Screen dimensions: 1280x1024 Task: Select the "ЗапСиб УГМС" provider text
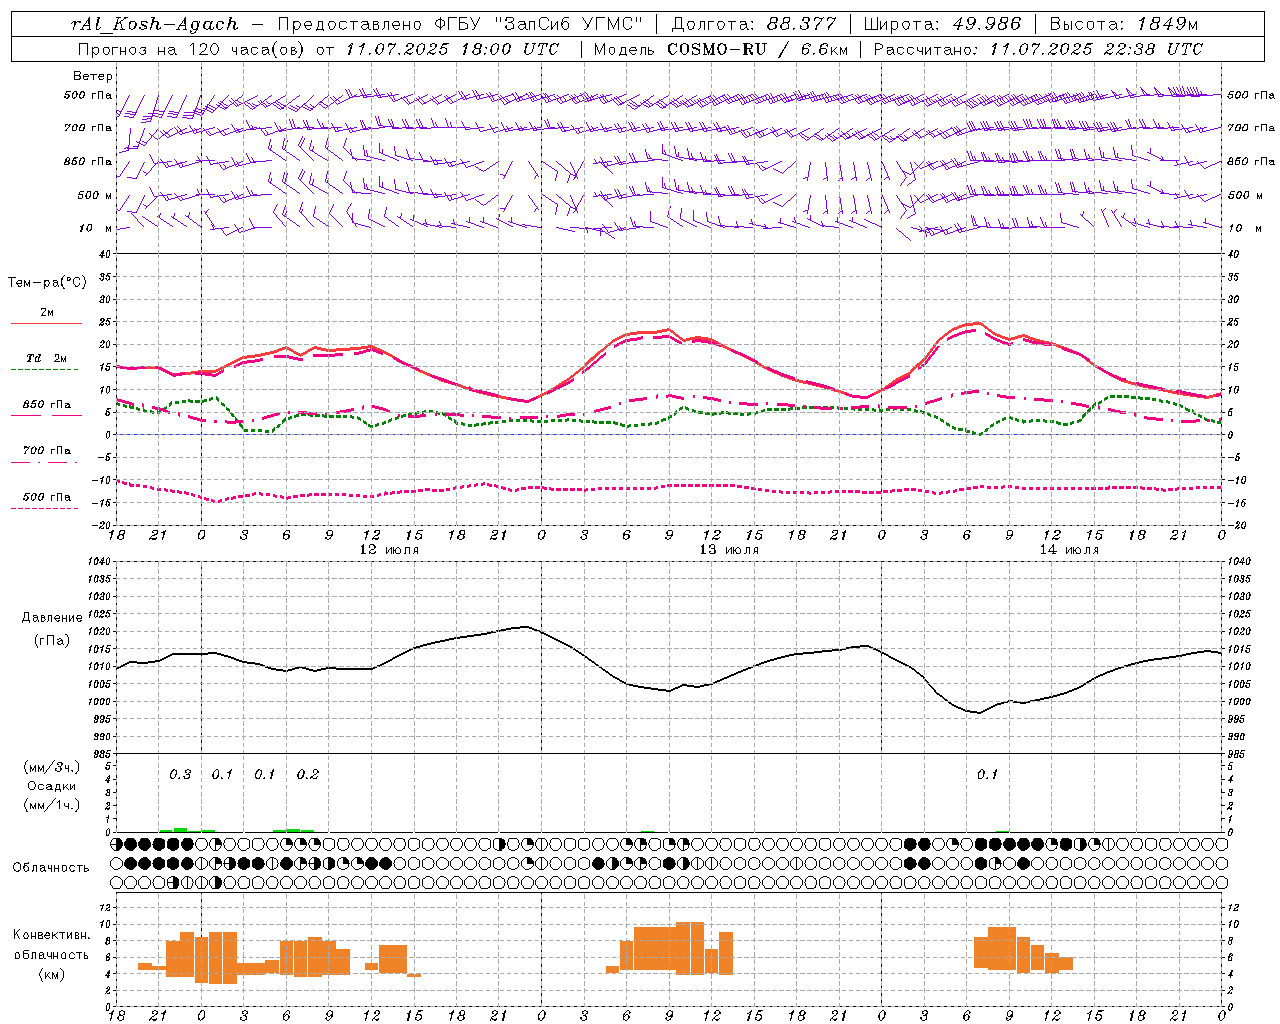pyautogui.click(x=567, y=24)
